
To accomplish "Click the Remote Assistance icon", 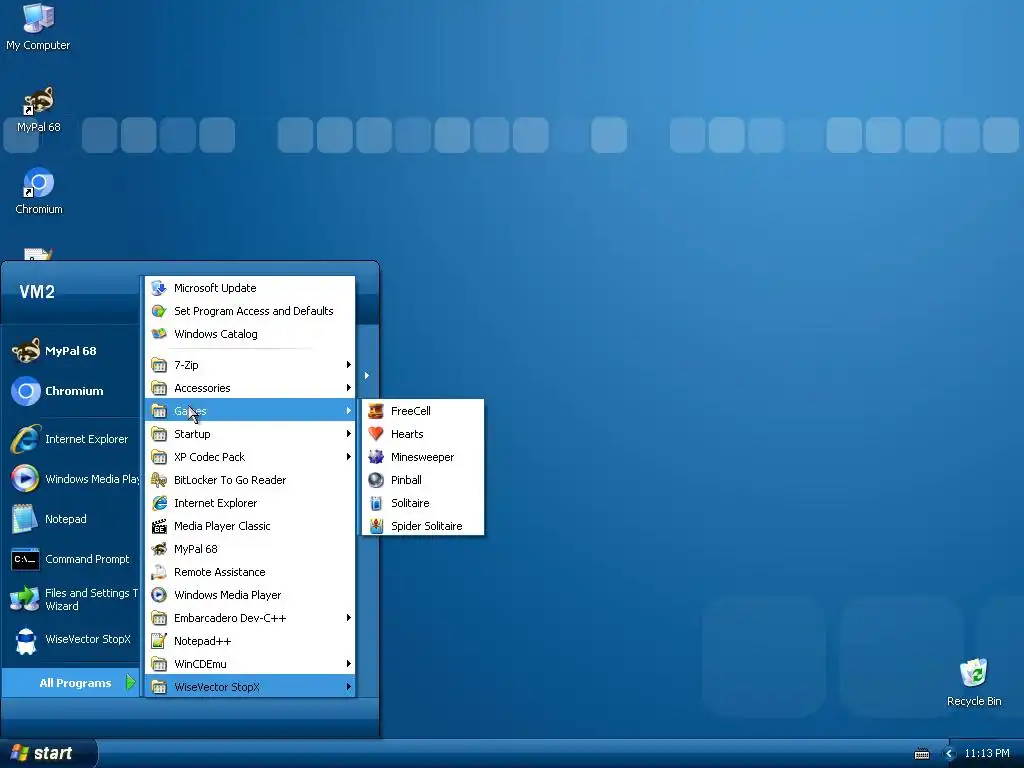I will pyautogui.click(x=159, y=572).
